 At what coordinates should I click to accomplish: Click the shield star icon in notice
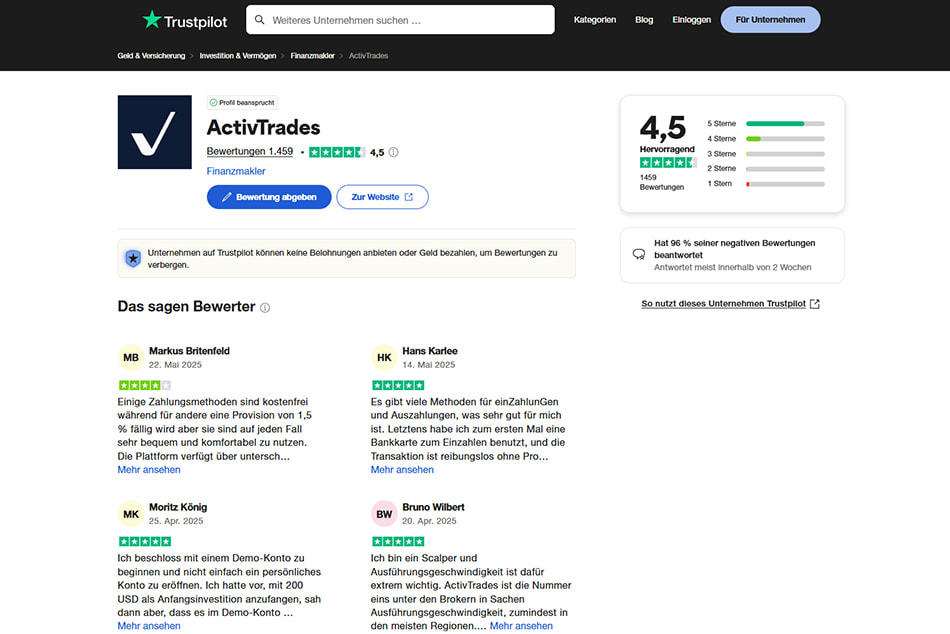click(133, 259)
